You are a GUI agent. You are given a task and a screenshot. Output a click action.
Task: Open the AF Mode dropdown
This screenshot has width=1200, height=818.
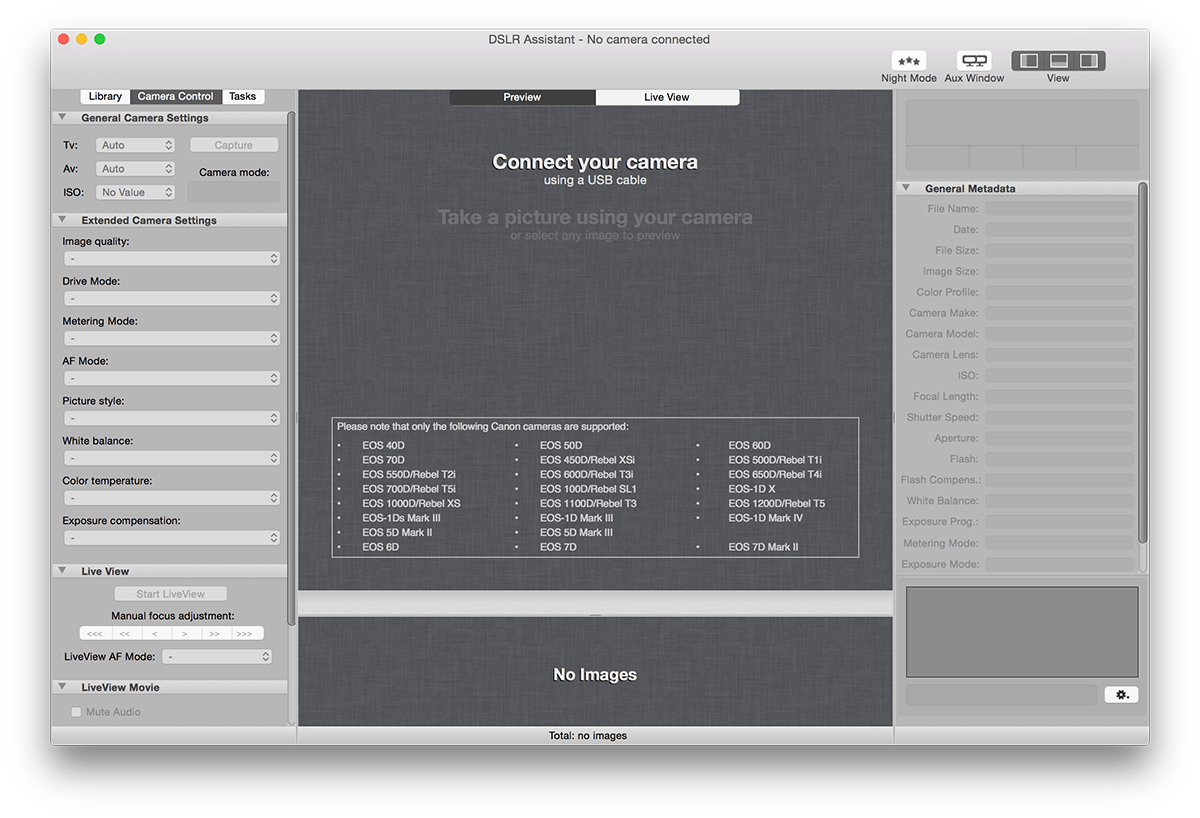(x=172, y=378)
